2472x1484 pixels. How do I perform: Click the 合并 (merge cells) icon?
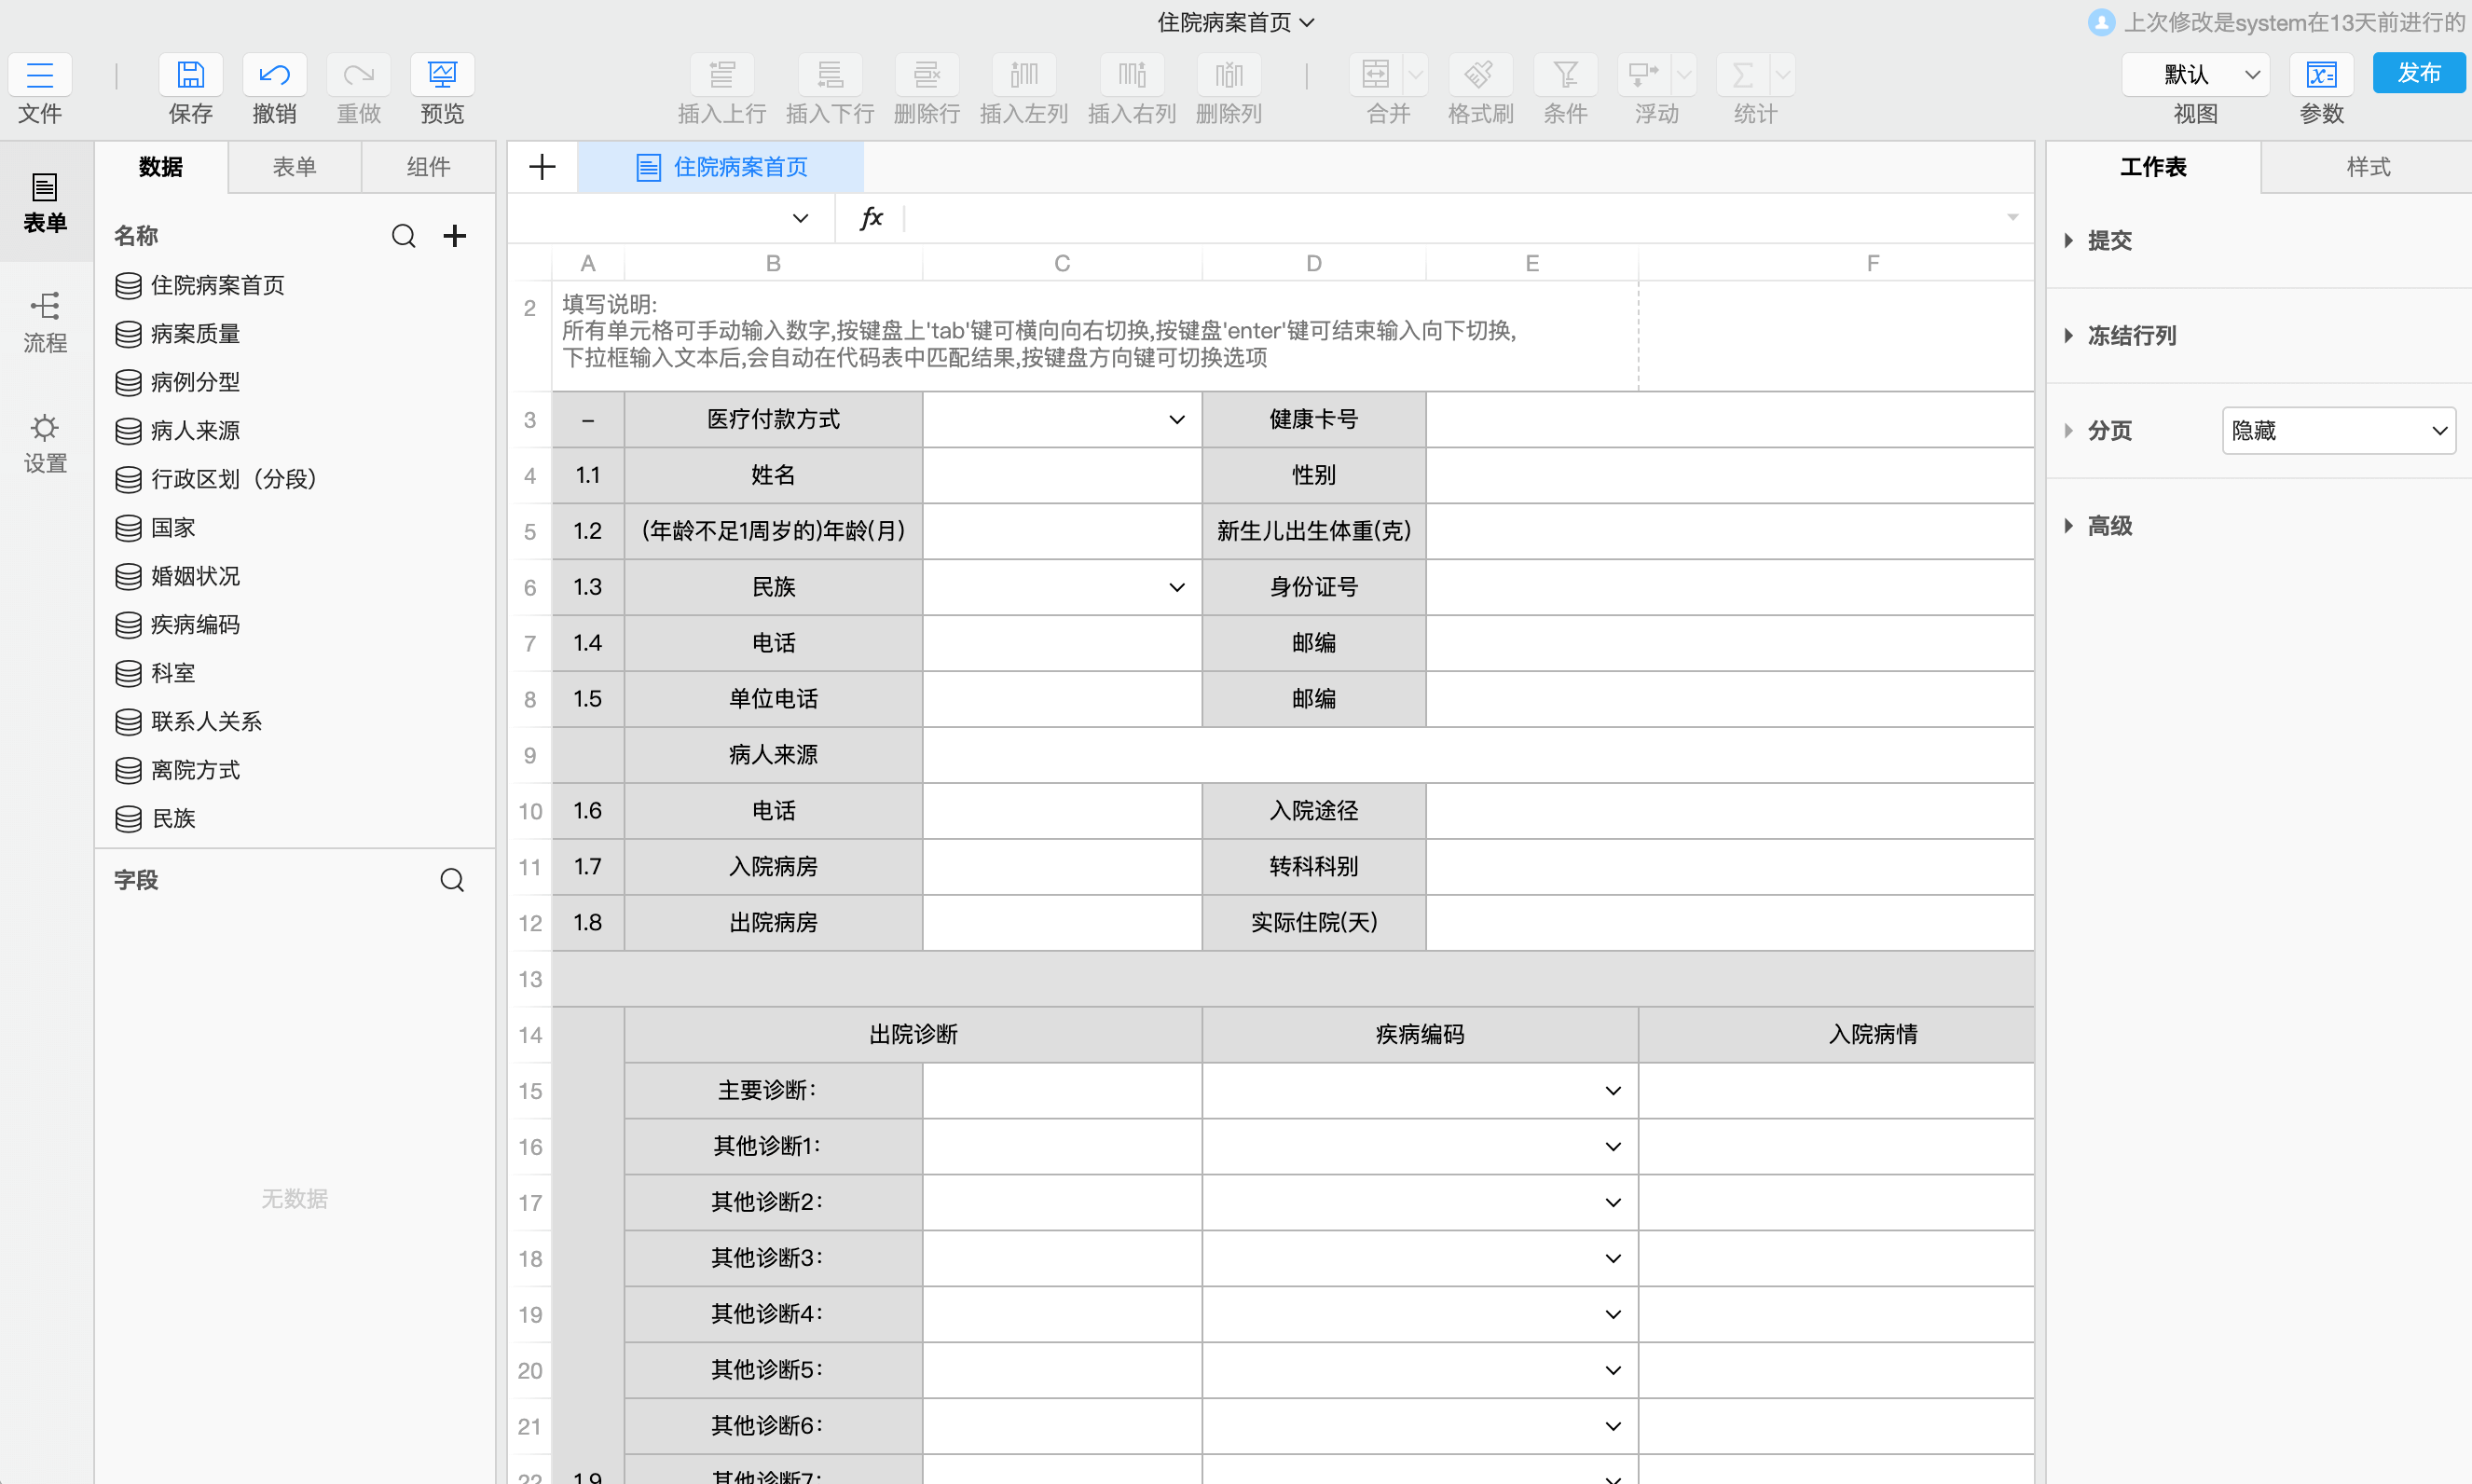pyautogui.click(x=1376, y=75)
